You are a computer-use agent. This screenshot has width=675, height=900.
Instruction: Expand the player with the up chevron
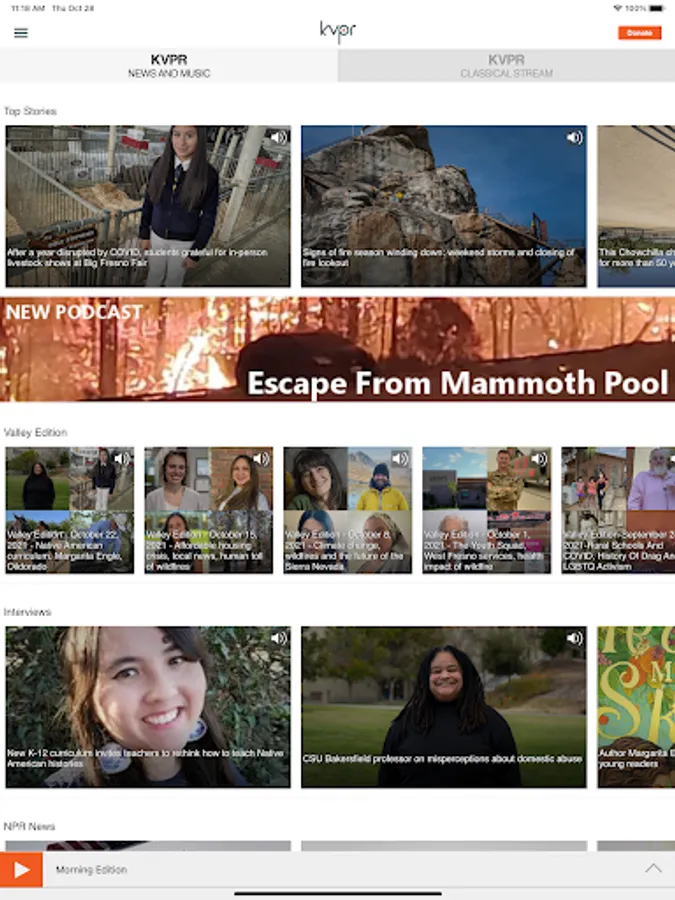[653, 868]
